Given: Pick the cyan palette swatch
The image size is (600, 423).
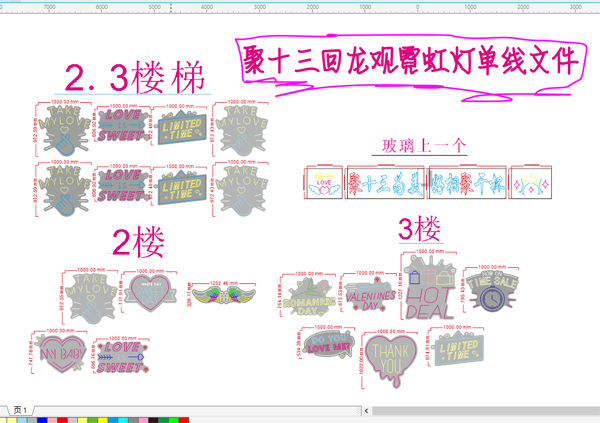Looking at the screenshot, I should click(x=123, y=420).
